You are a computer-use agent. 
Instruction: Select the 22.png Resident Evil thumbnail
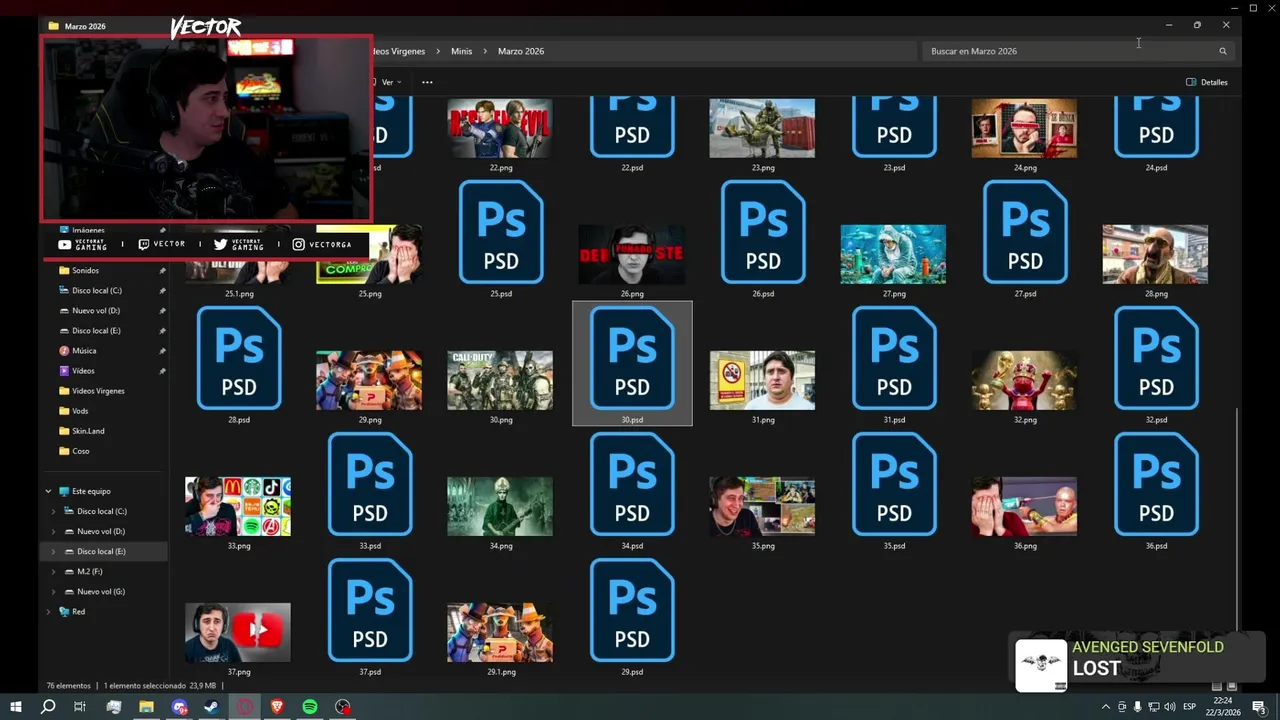(500, 128)
